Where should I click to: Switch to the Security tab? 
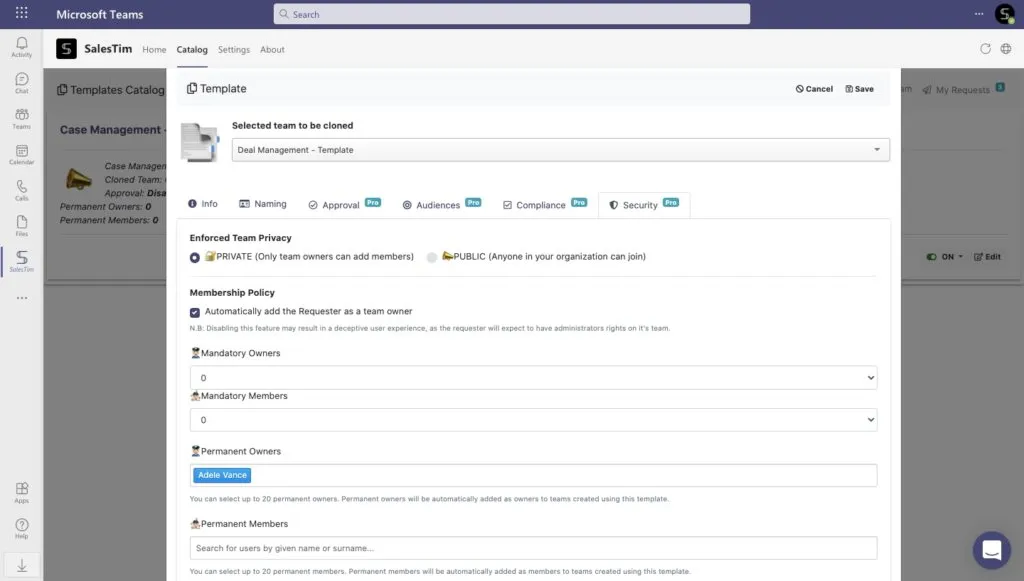(x=644, y=204)
